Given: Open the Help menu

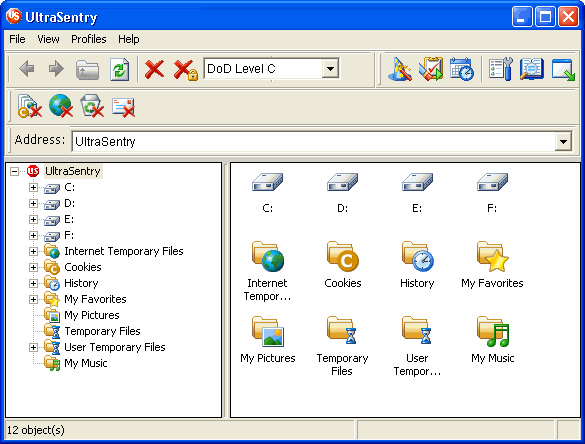Looking at the screenshot, I should [129, 39].
